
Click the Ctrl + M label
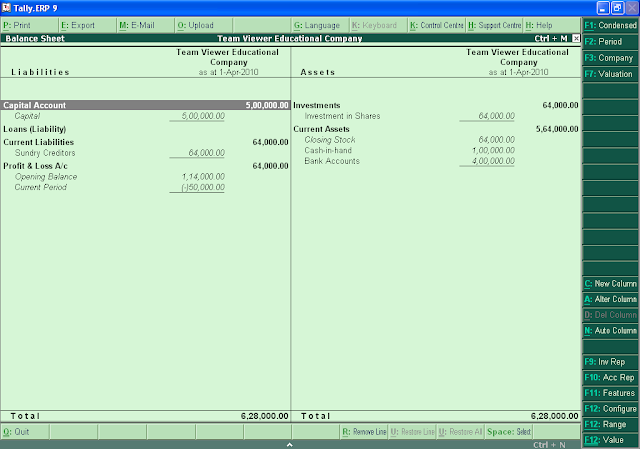click(551, 38)
